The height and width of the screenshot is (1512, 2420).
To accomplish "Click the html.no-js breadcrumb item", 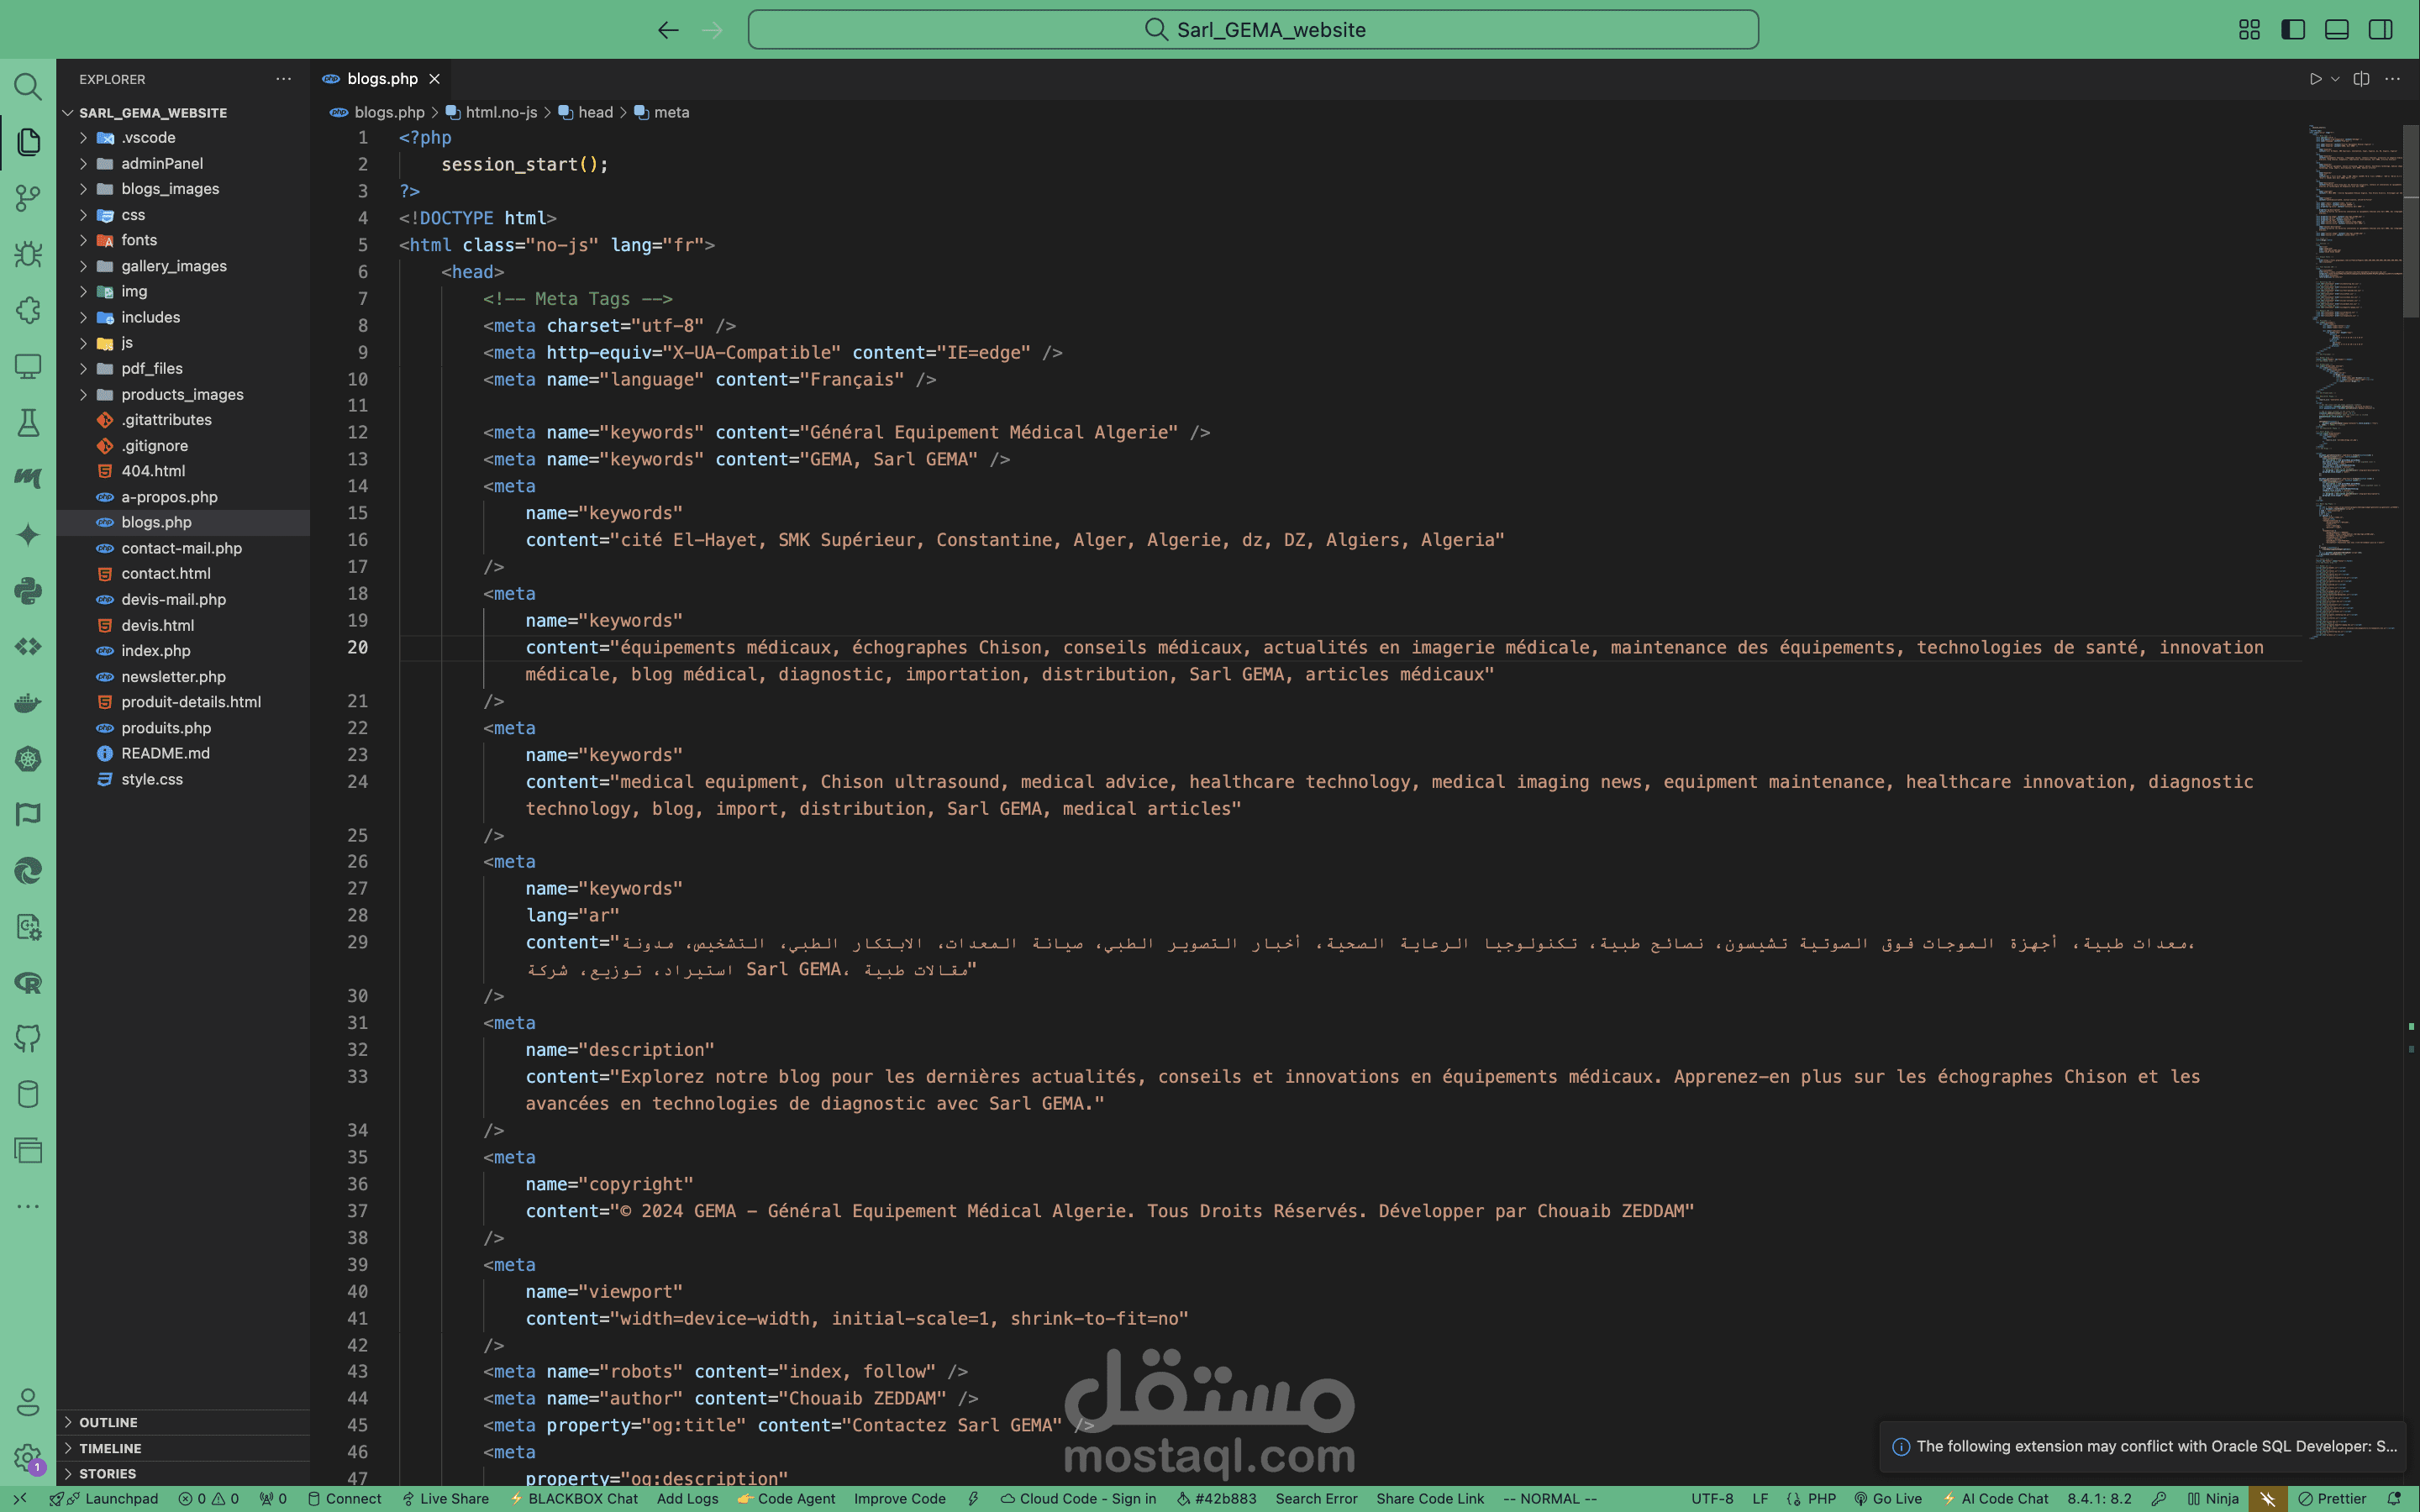I will tap(491, 112).
